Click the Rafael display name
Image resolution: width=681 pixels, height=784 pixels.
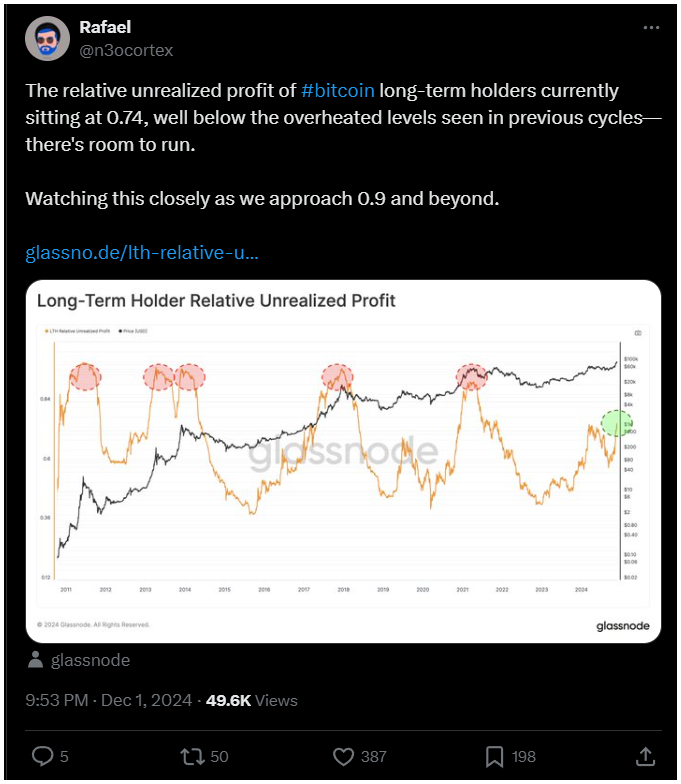click(105, 27)
